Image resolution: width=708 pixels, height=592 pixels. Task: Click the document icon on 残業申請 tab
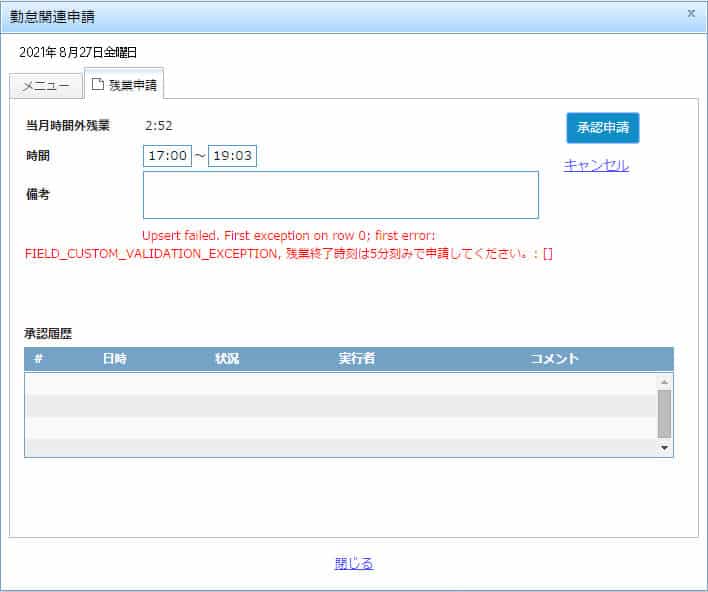tap(97, 85)
